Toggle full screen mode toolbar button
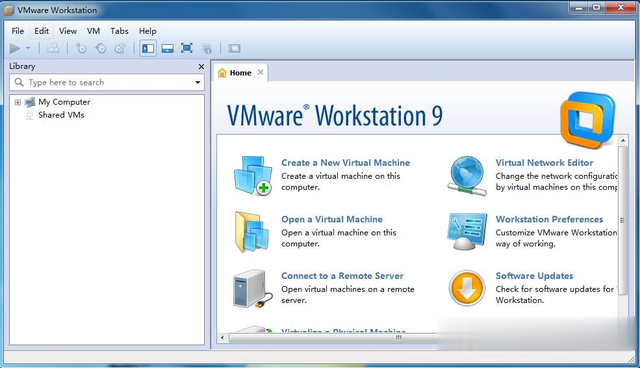Screen dimensions: 640x368 coord(187,49)
